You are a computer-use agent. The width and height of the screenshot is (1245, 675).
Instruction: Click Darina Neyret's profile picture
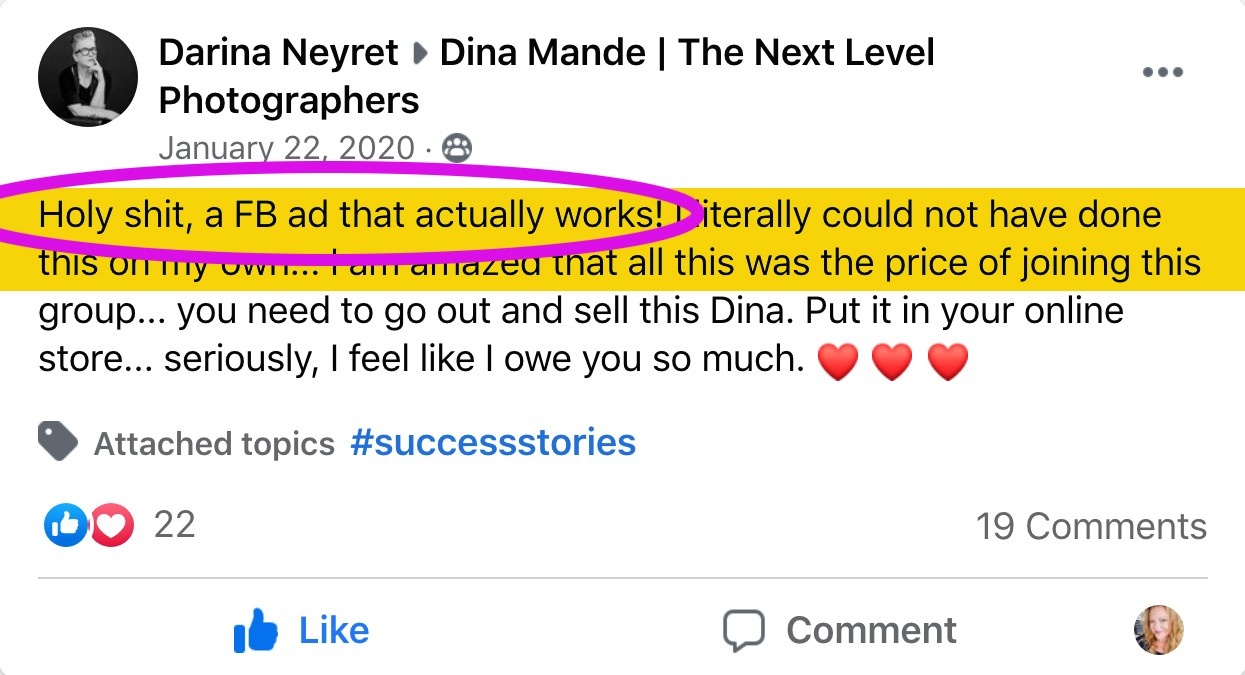pos(88,77)
